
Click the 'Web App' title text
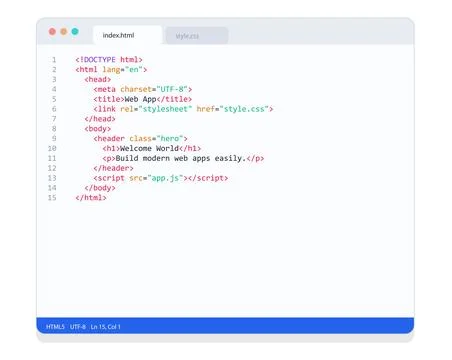(x=140, y=99)
